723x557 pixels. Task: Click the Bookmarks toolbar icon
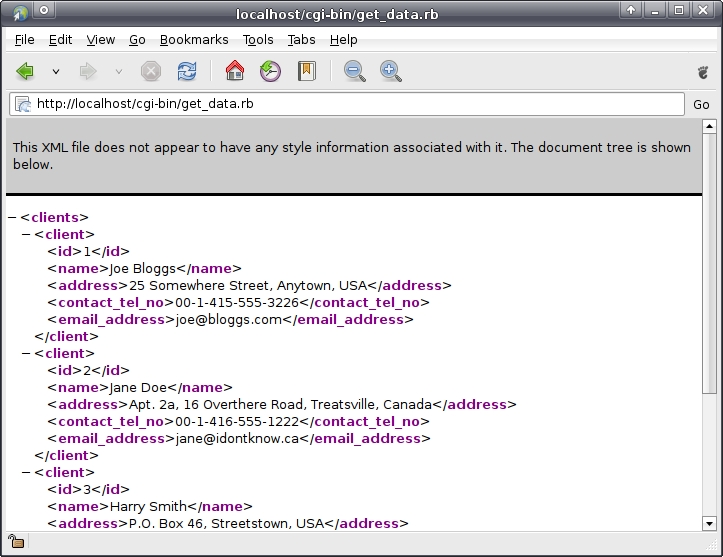pyautogui.click(x=307, y=71)
